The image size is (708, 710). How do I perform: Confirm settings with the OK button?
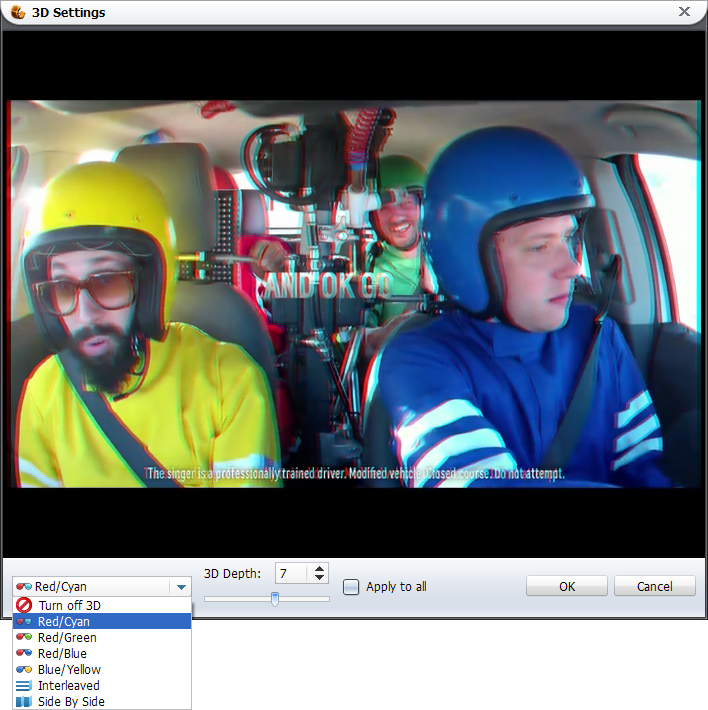point(566,586)
